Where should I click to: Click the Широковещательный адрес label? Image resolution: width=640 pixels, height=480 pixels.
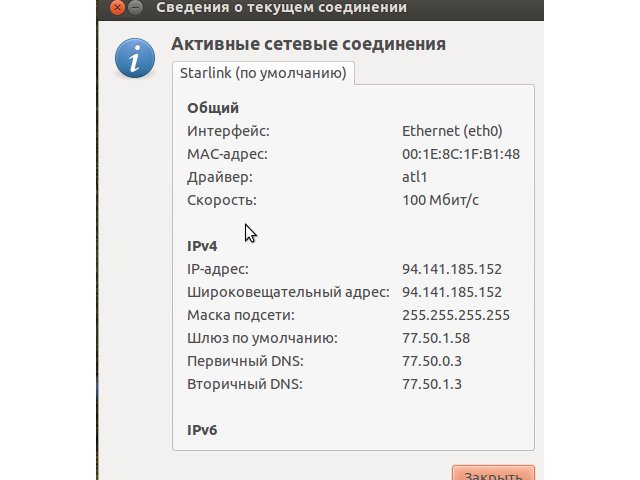(x=289, y=293)
